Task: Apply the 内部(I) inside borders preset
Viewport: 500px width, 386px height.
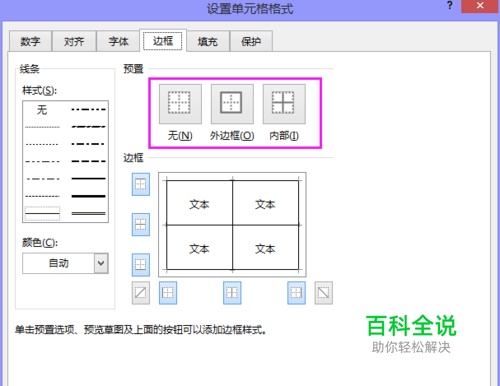Action: tap(284, 104)
